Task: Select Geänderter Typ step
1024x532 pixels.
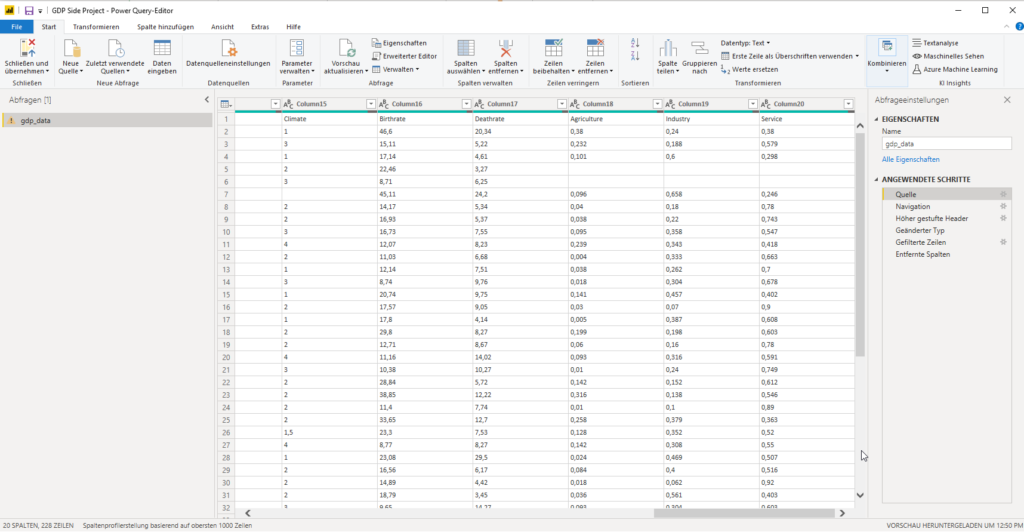Action: (x=920, y=230)
